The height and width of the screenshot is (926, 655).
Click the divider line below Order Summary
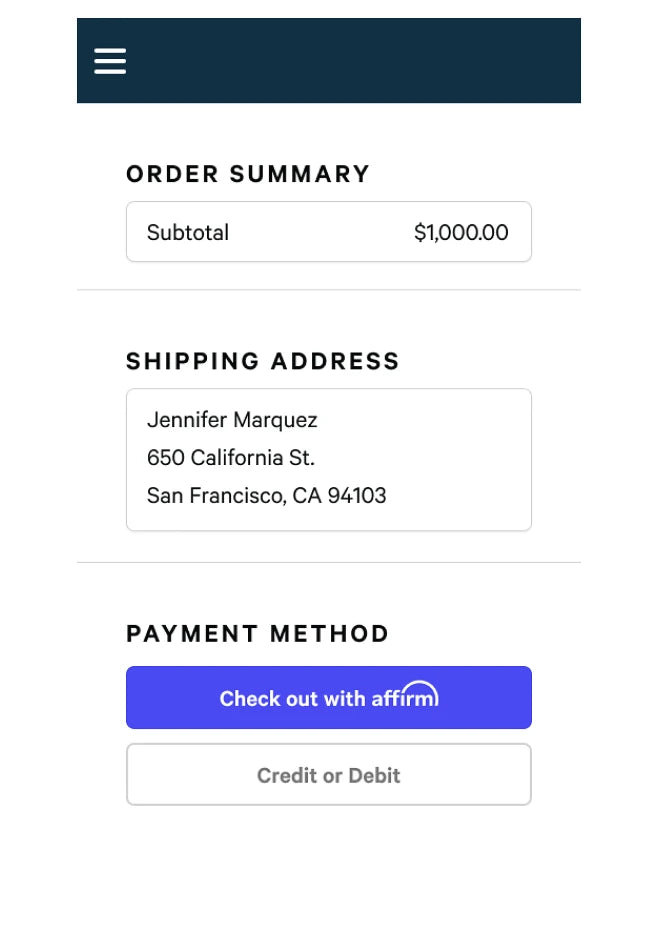click(328, 290)
